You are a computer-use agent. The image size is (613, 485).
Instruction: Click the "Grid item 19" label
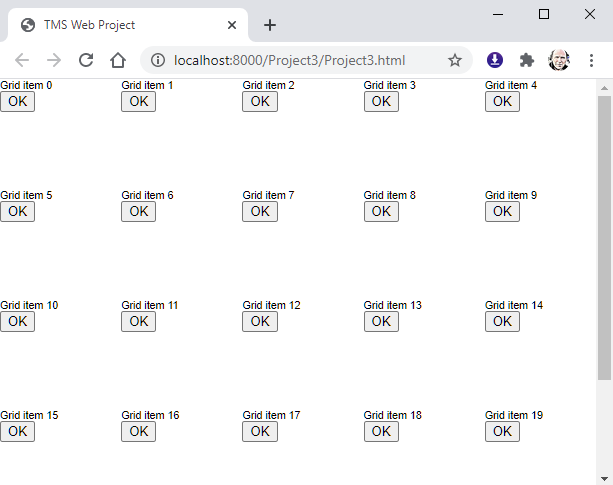[x=514, y=415]
